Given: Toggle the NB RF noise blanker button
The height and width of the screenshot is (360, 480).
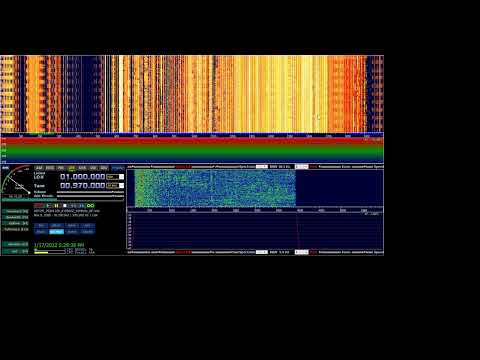Looking at the screenshot, I should coord(56,226).
